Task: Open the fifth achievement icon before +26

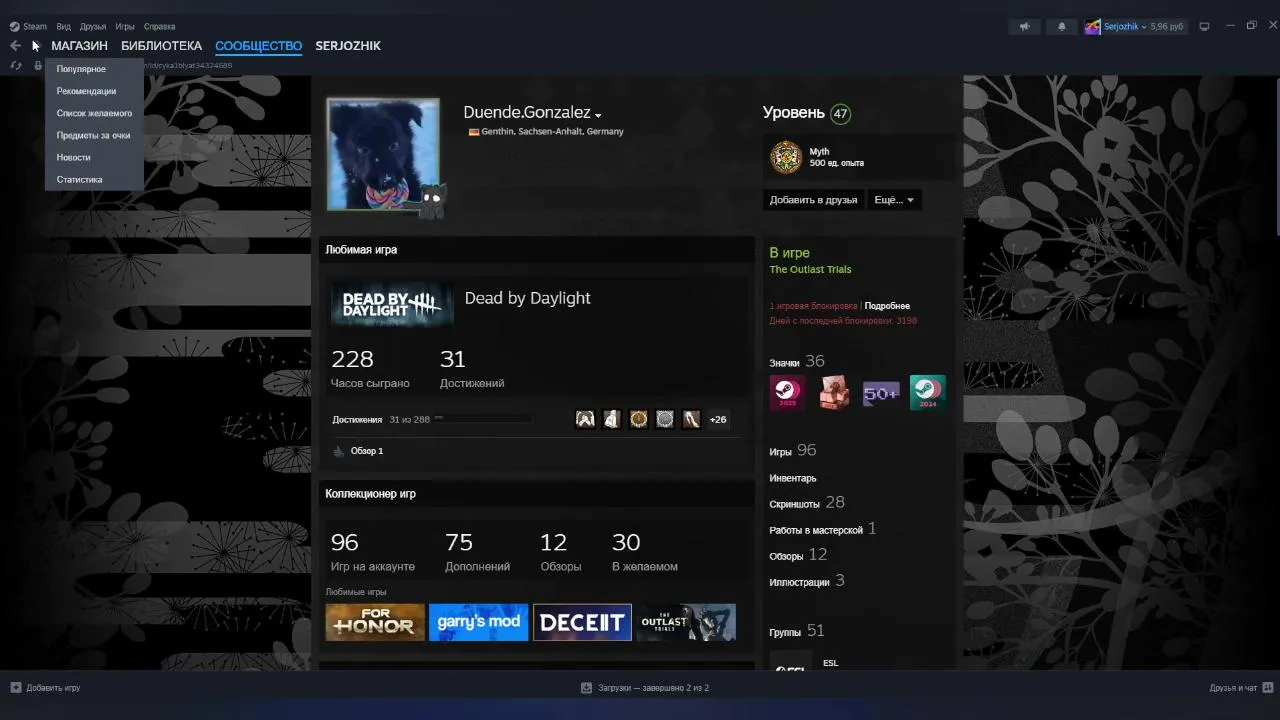Action: point(691,419)
